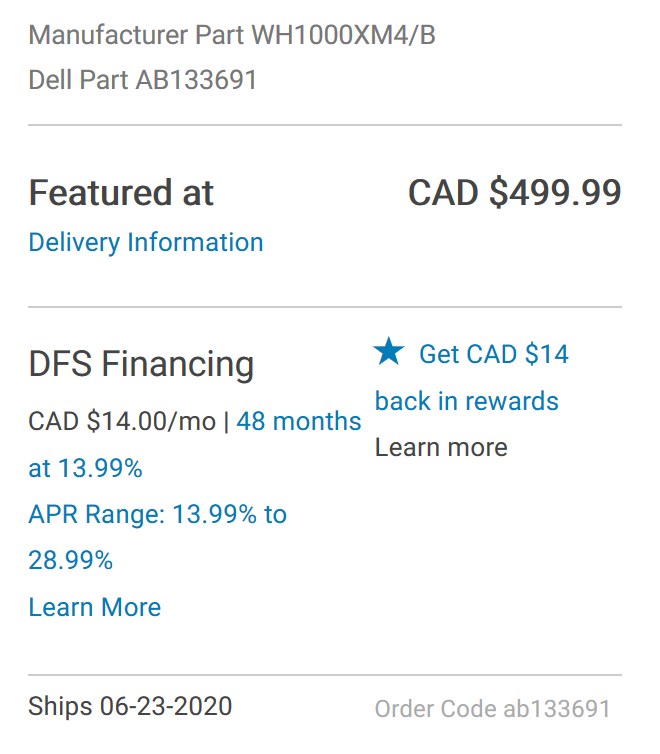Image resolution: width=660 pixels, height=754 pixels.
Task: Select the order code value ab133691
Action: [x=556, y=710]
